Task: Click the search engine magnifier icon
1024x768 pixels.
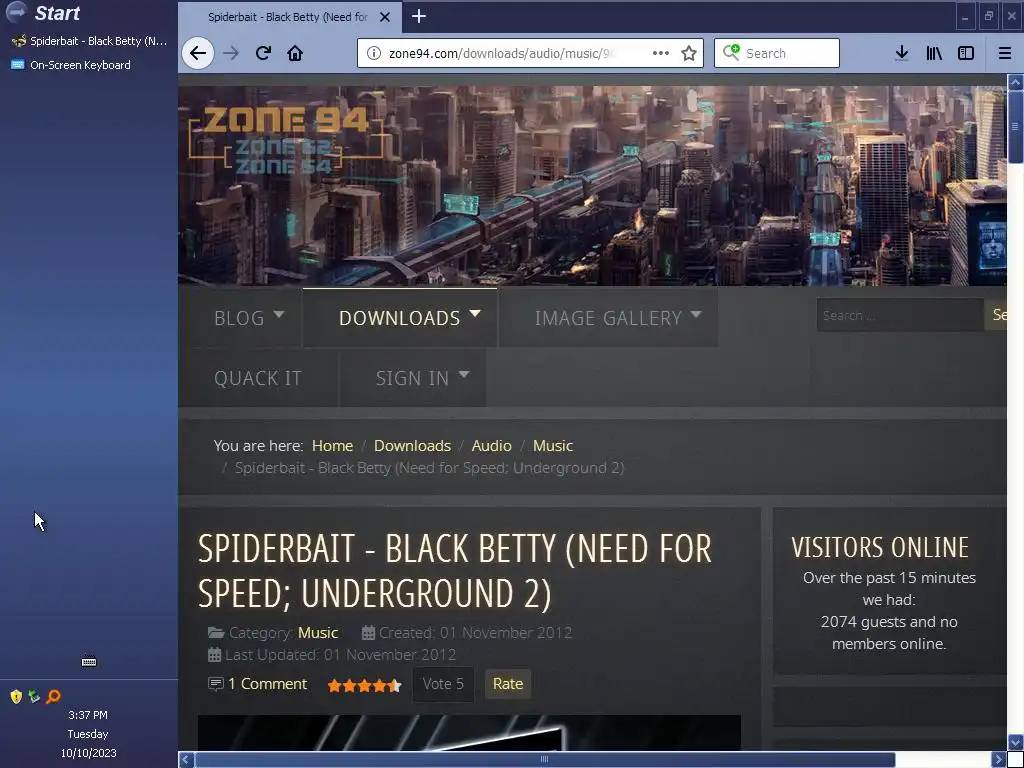Action: click(x=731, y=52)
